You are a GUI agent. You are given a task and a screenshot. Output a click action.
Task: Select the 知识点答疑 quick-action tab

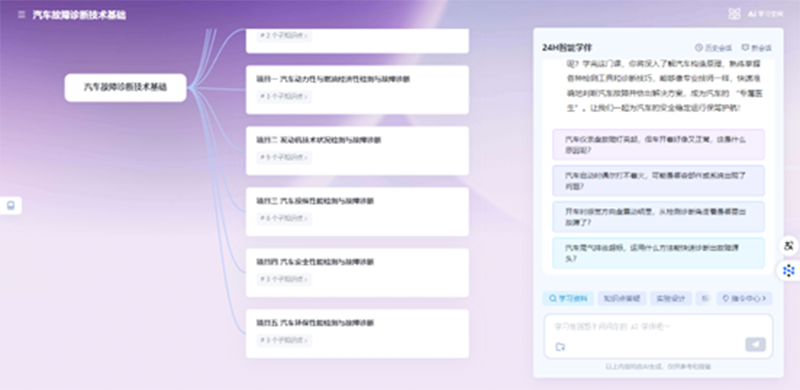[621, 299]
